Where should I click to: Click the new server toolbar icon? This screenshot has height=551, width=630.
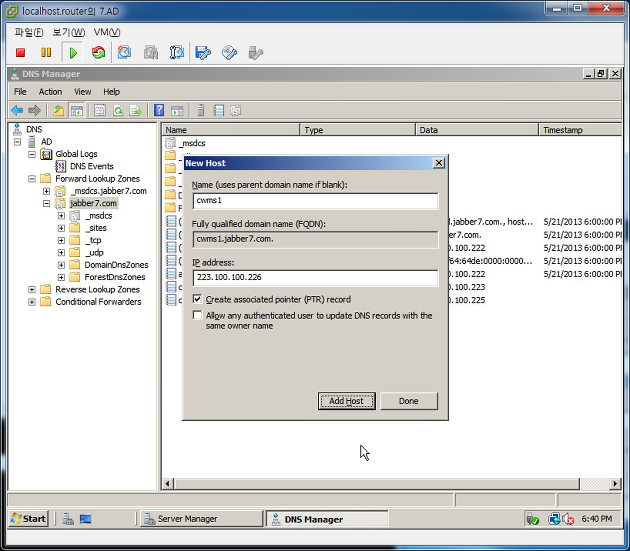pyautogui.click(x=201, y=110)
